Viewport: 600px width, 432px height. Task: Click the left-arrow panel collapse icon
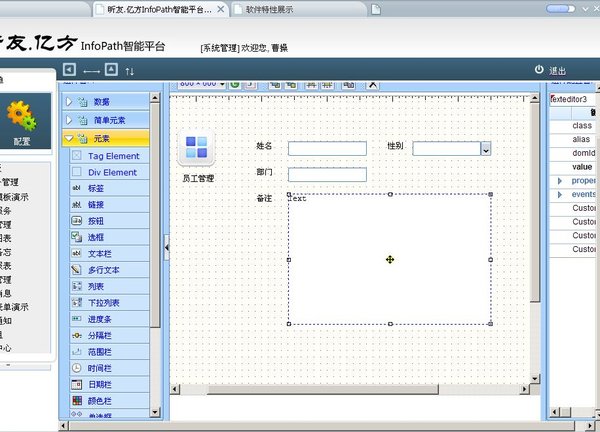69,70
